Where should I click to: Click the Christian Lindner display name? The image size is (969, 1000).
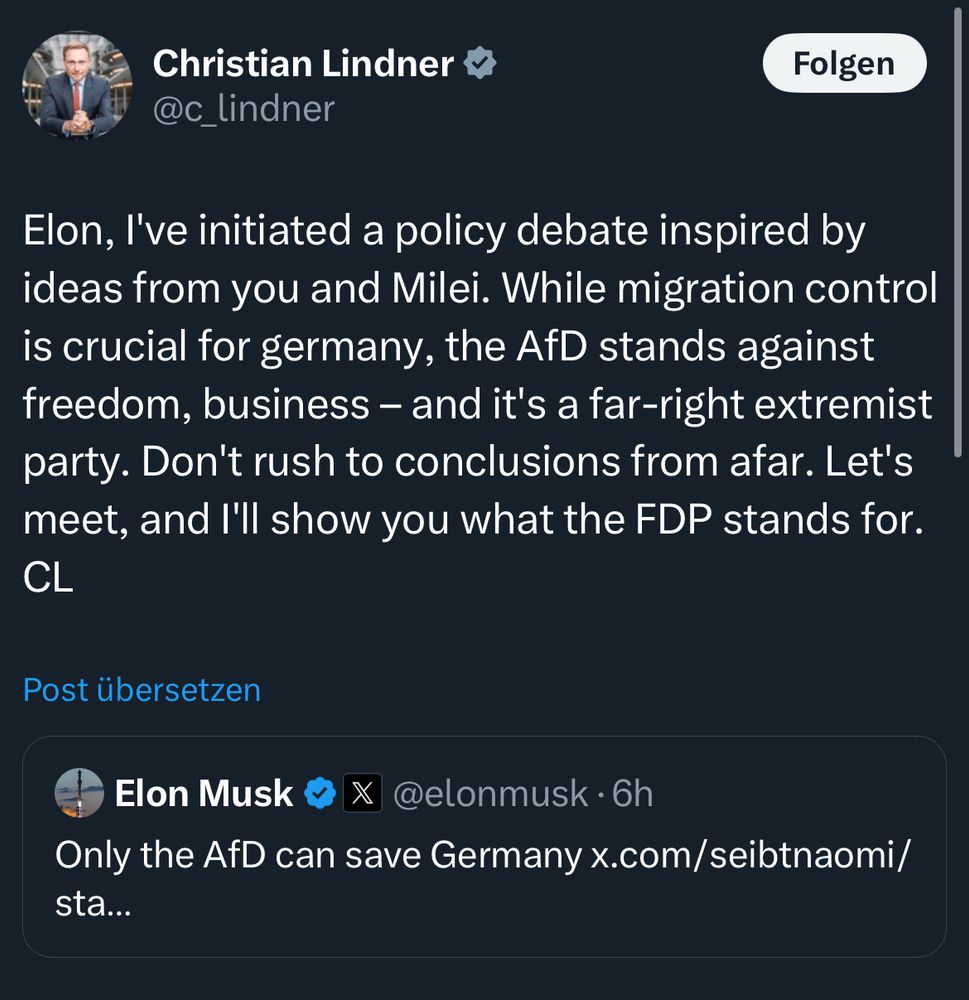click(303, 64)
